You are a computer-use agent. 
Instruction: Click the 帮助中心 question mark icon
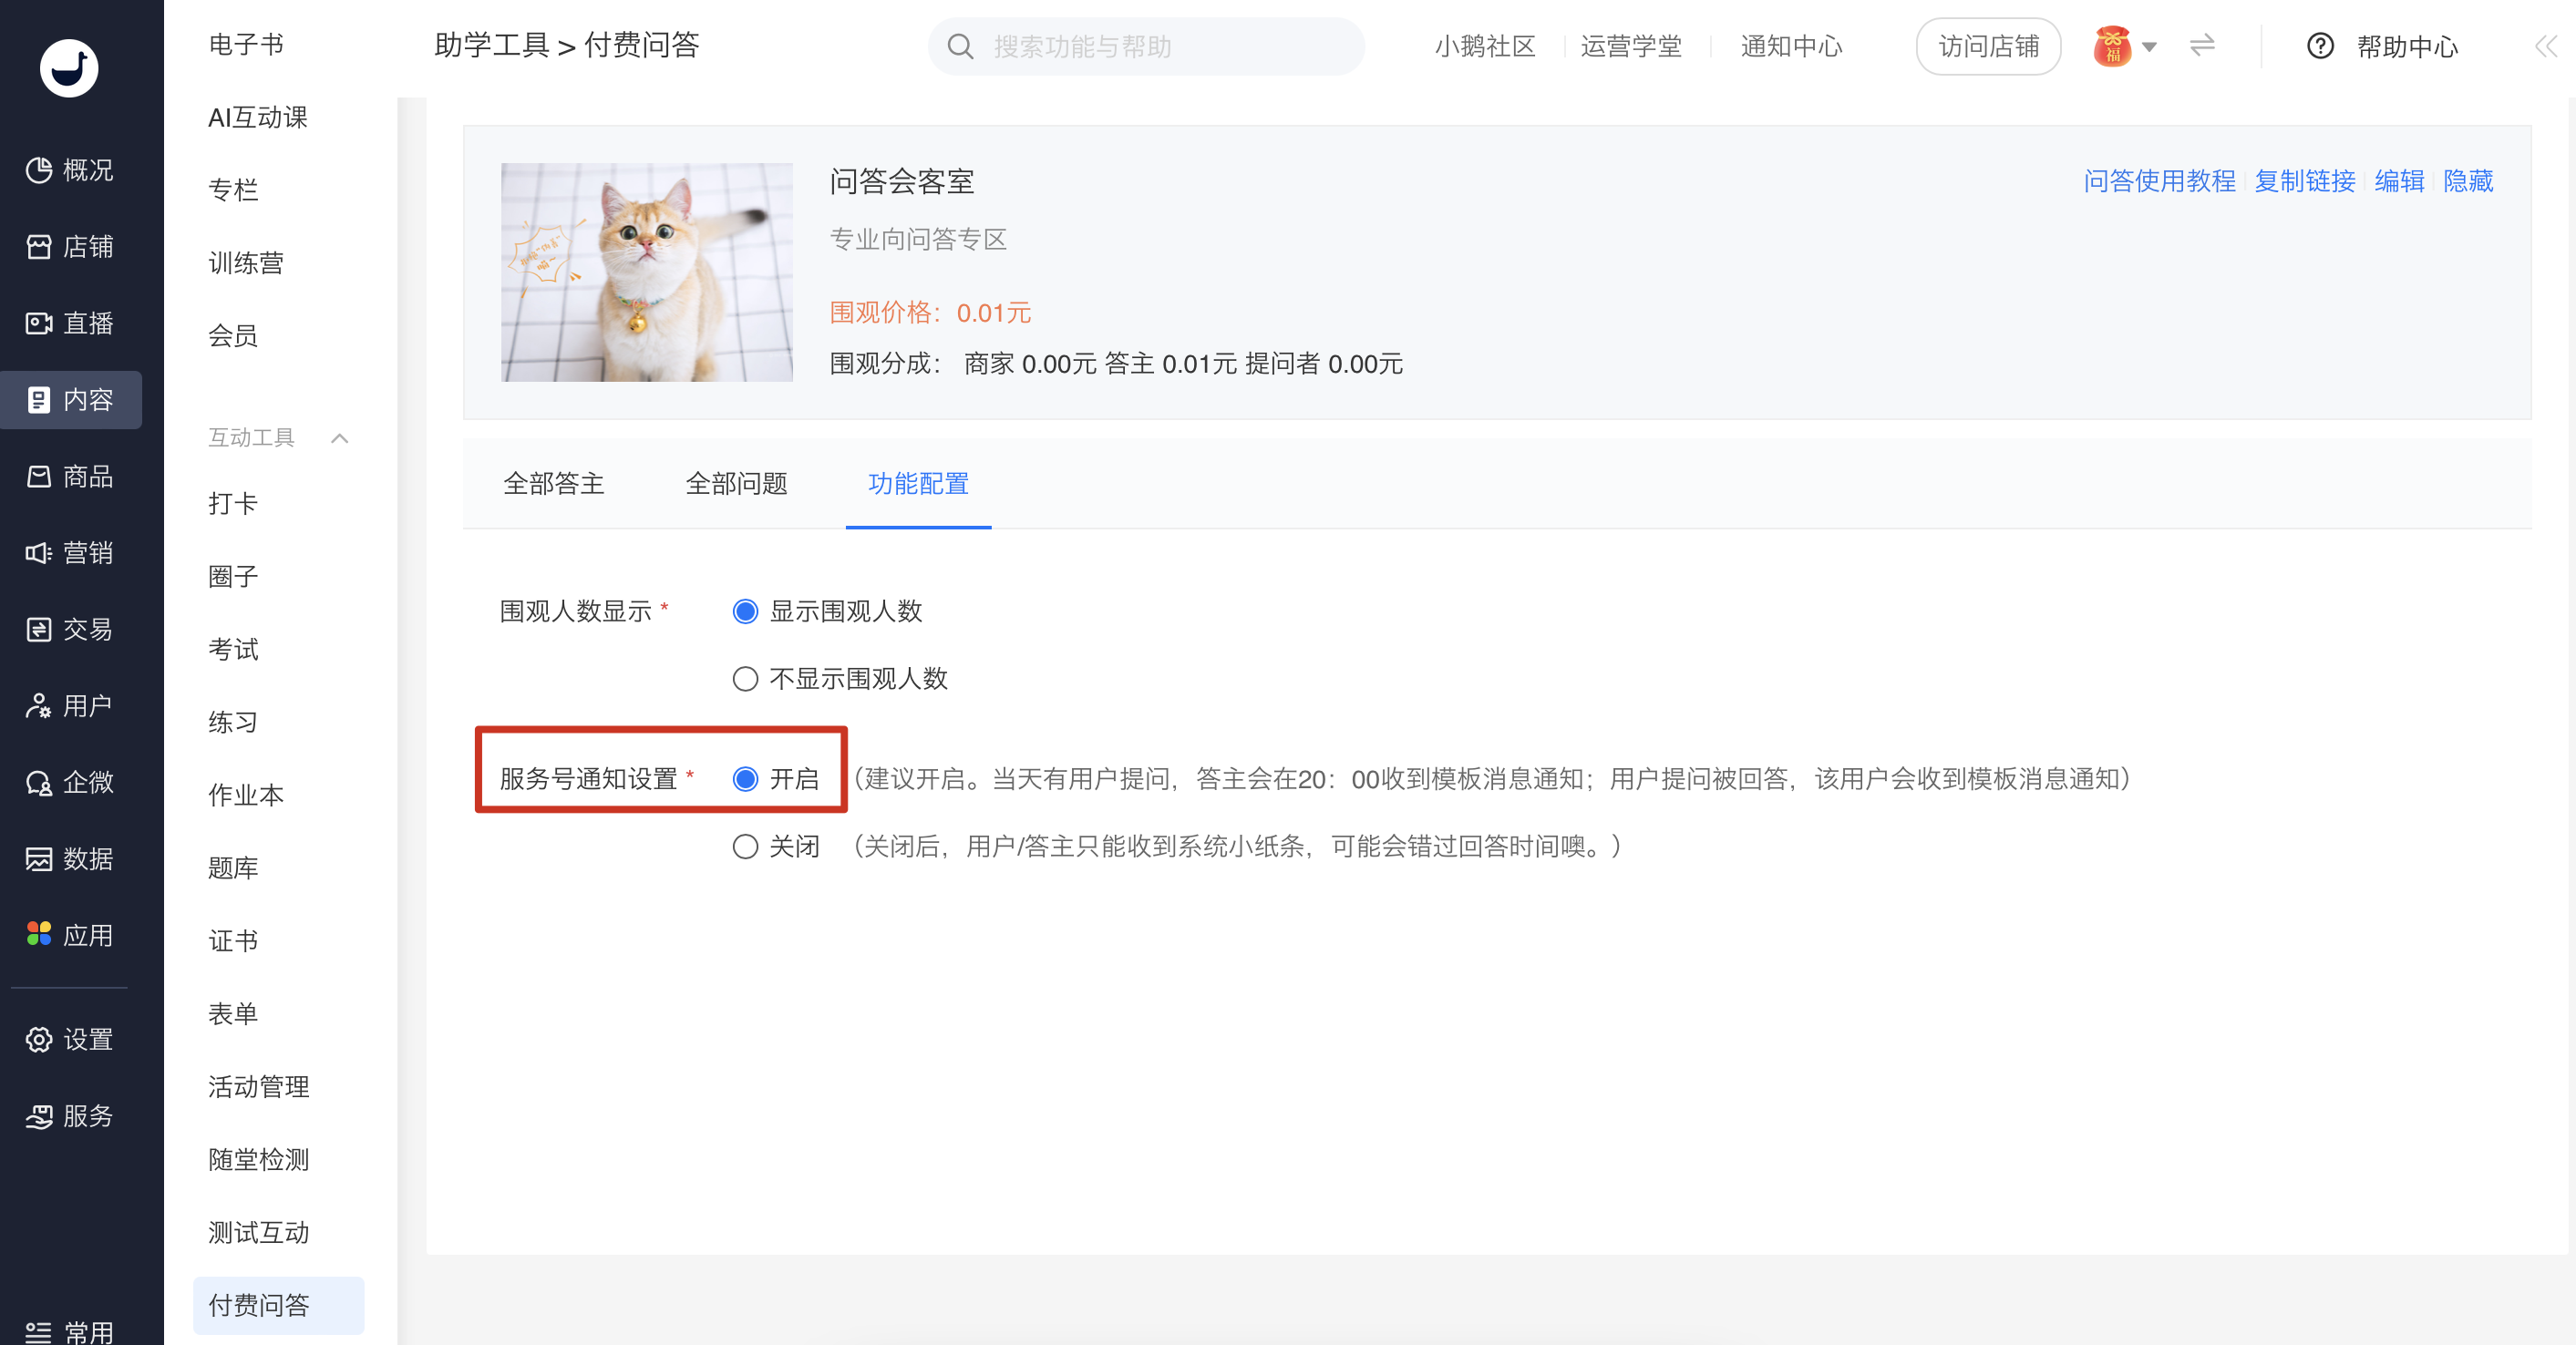(x=2320, y=46)
